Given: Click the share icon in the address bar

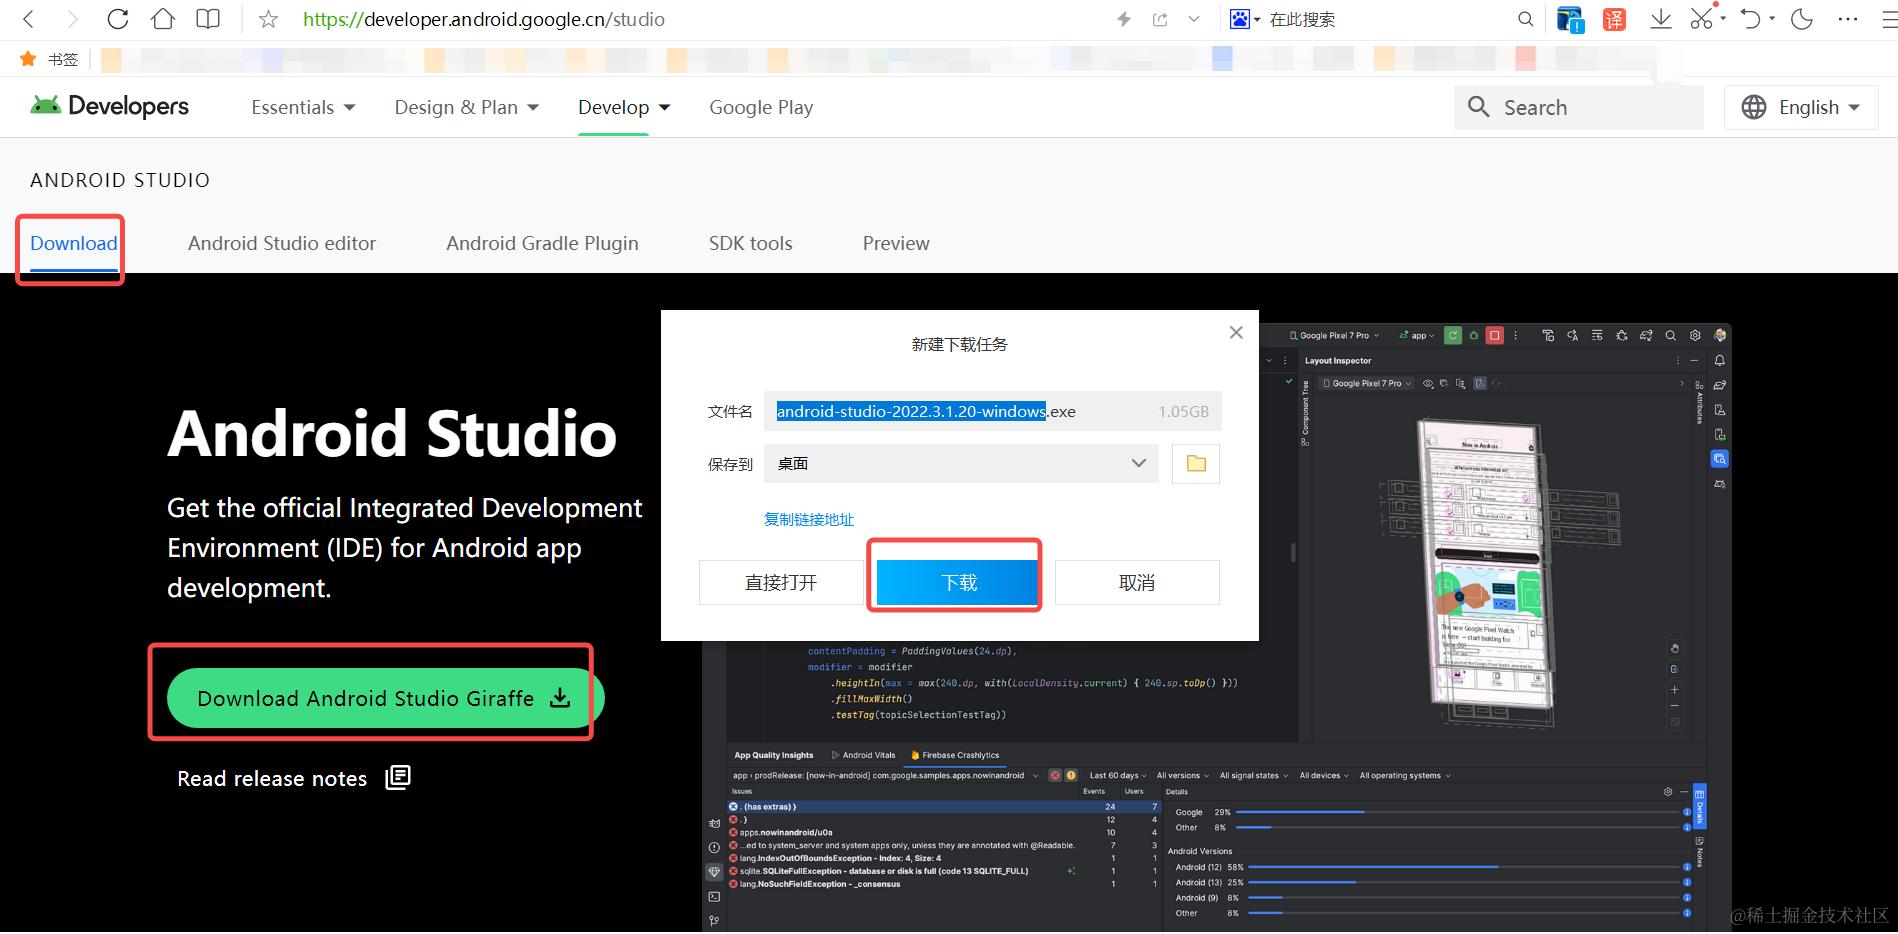Looking at the screenshot, I should [1160, 19].
